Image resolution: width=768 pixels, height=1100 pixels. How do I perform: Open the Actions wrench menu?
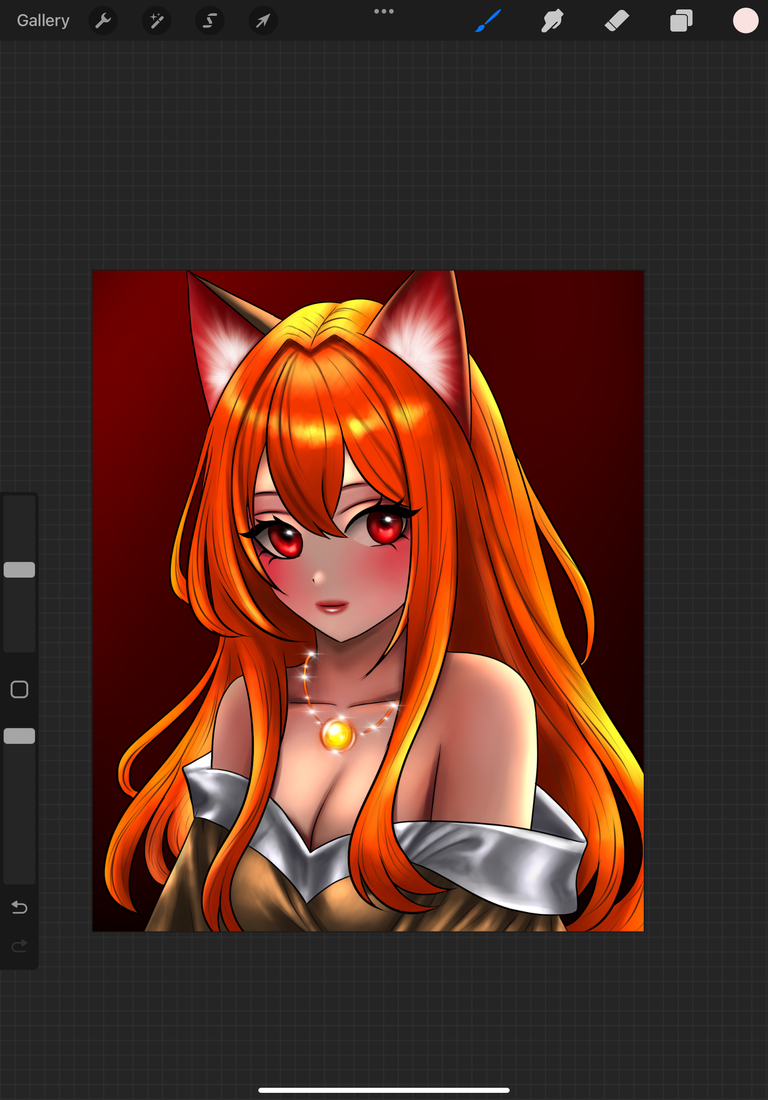(x=103, y=21)
